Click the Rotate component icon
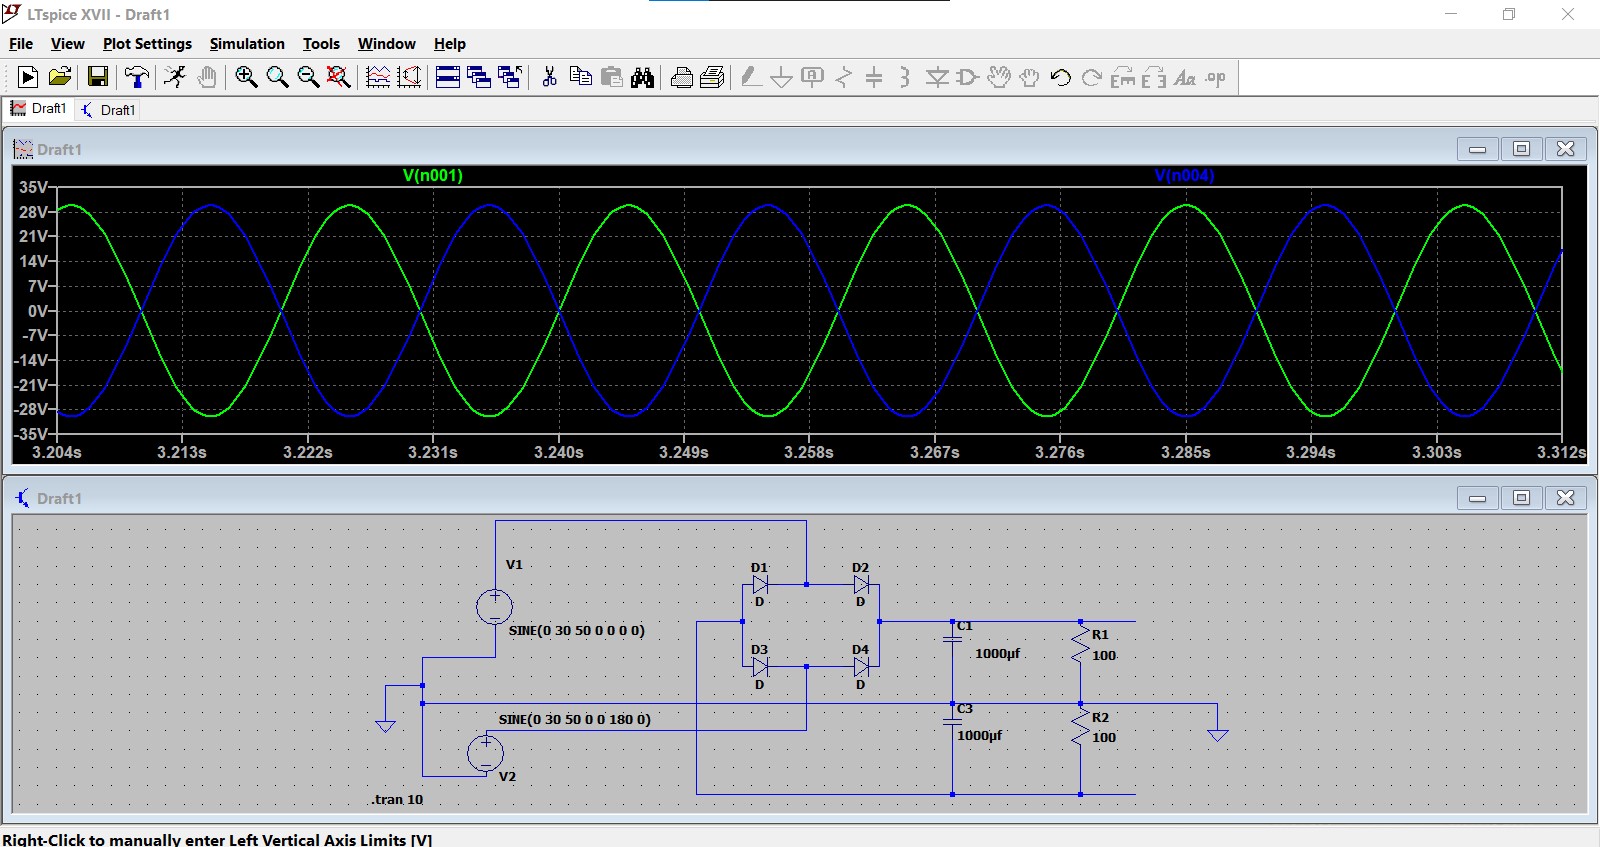Image resolution: width=1600 pixels, height=847 pixels. (1123, 77)
